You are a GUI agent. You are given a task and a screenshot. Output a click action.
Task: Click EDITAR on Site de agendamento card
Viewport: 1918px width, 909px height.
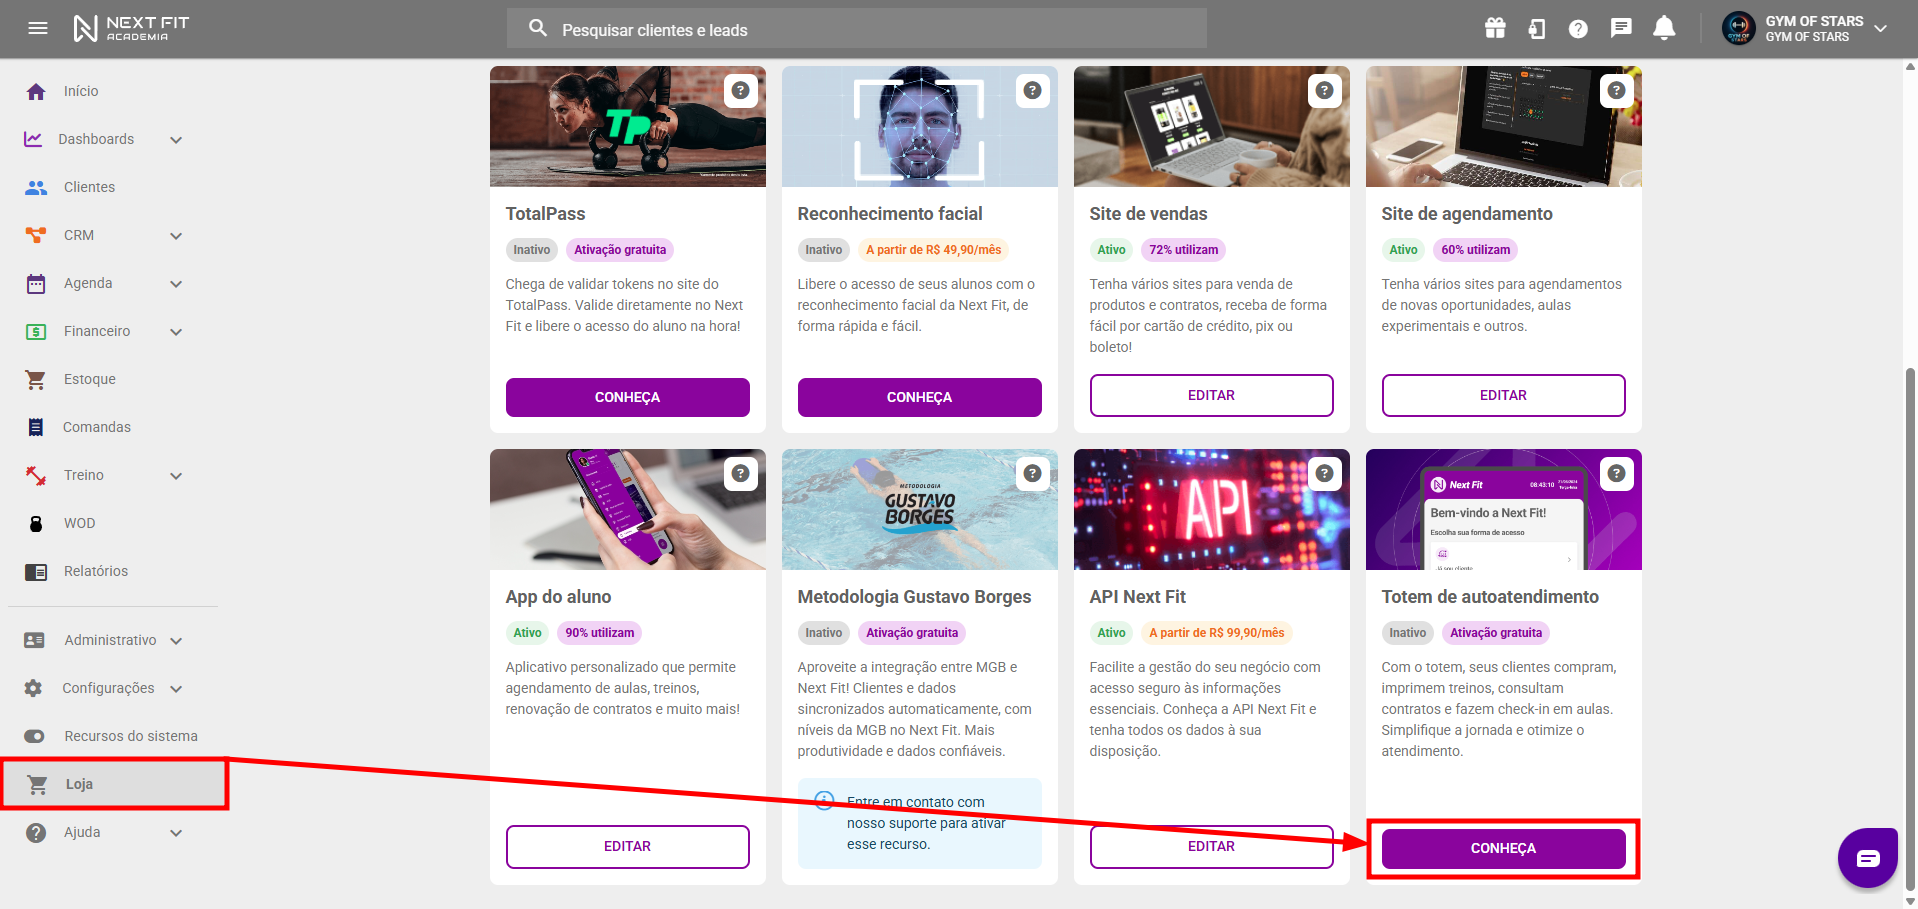click(x=1503, y=395)
